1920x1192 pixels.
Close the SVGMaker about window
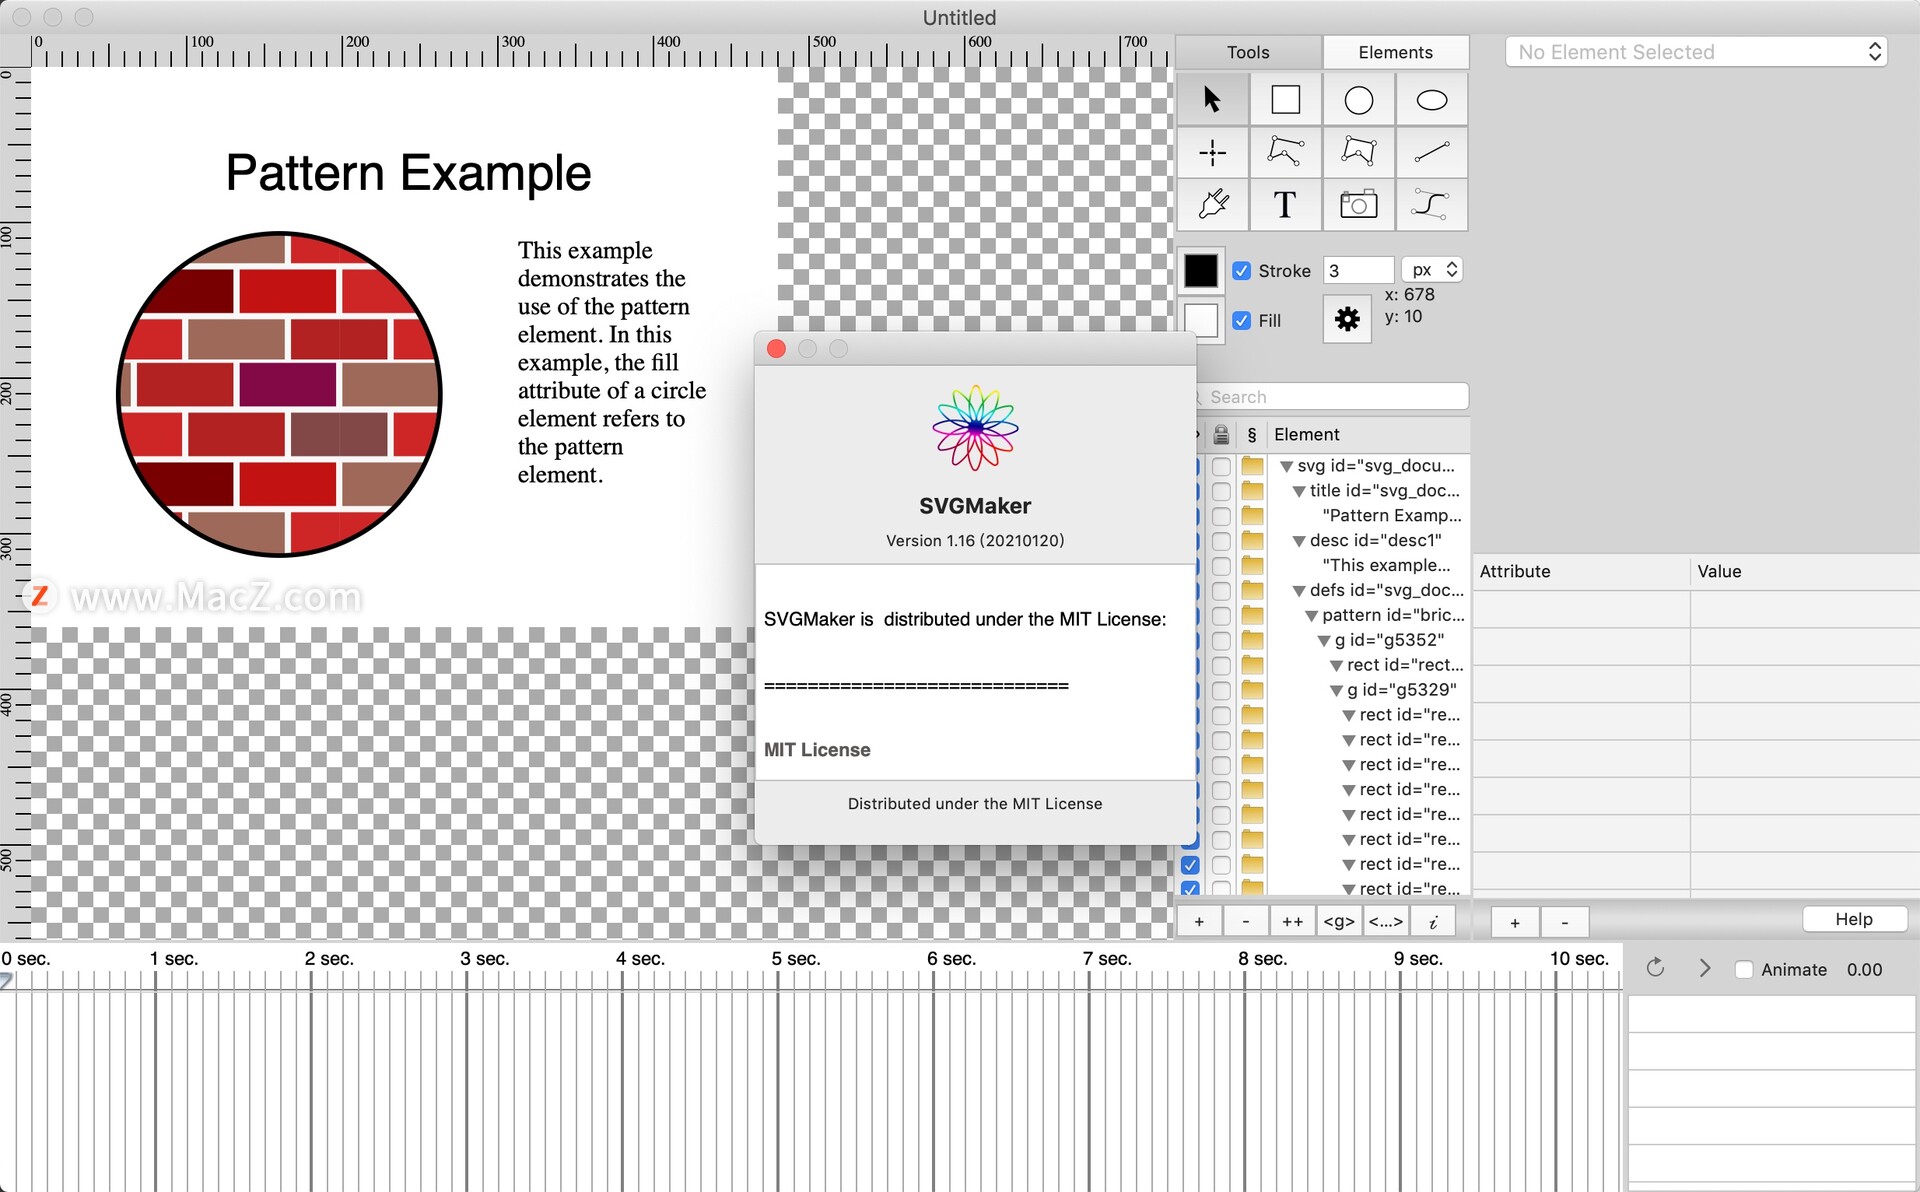[776, 348]
